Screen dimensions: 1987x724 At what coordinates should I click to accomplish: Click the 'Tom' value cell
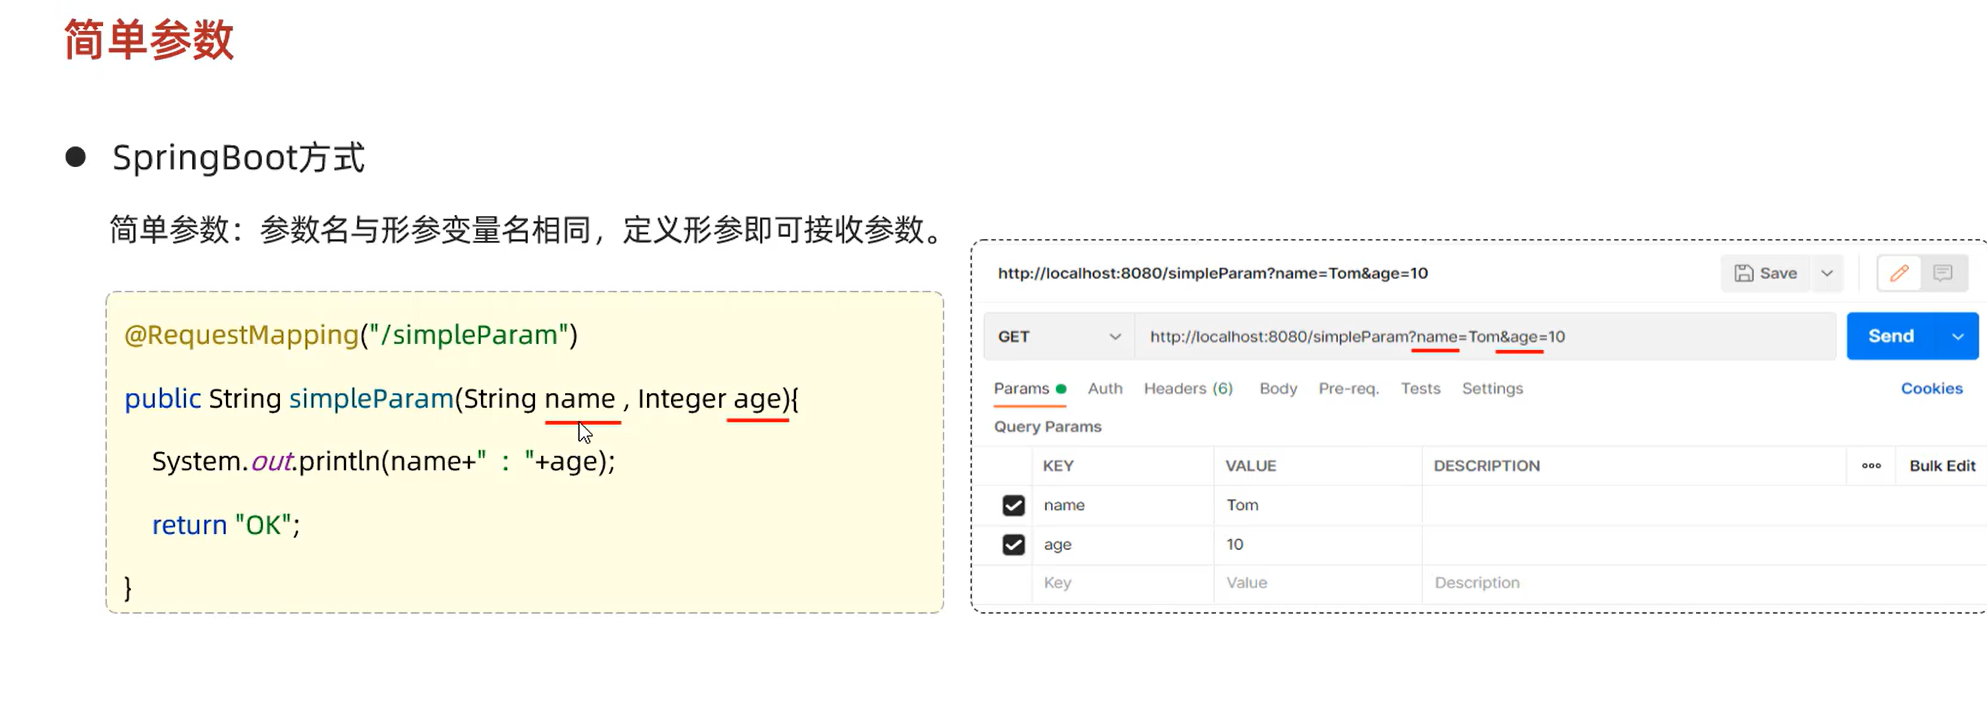pyautogui.click(x=1318, y=506)
